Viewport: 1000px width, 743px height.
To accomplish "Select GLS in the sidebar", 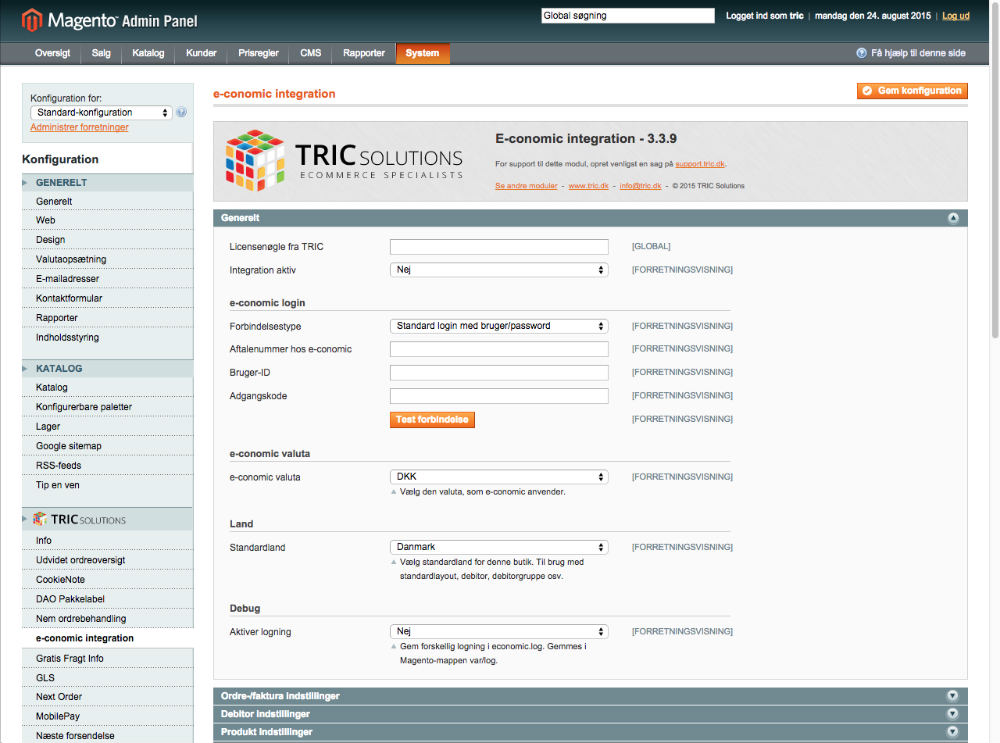I will [45, 677].
